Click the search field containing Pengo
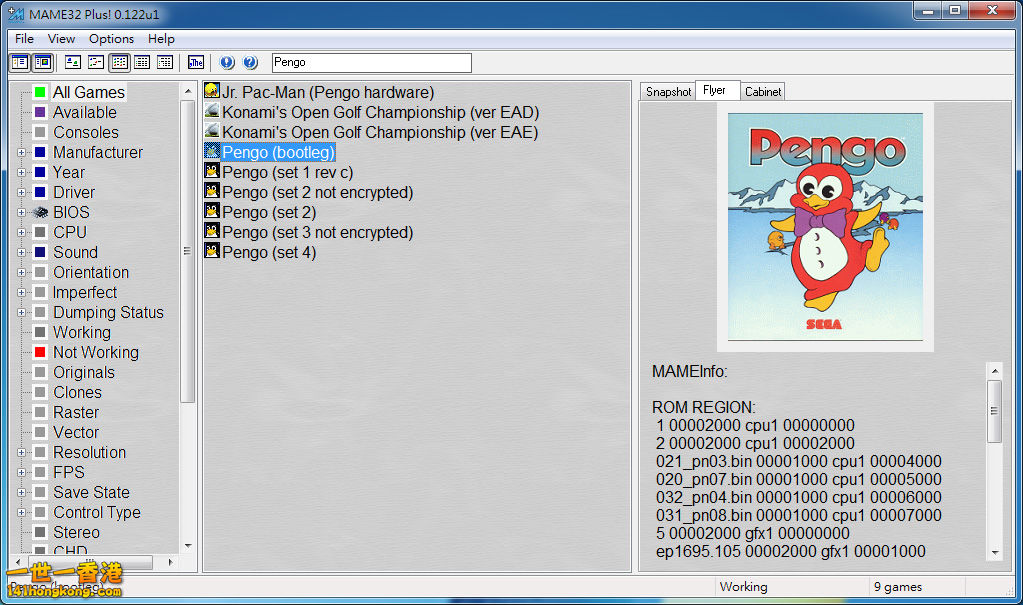 370,63
